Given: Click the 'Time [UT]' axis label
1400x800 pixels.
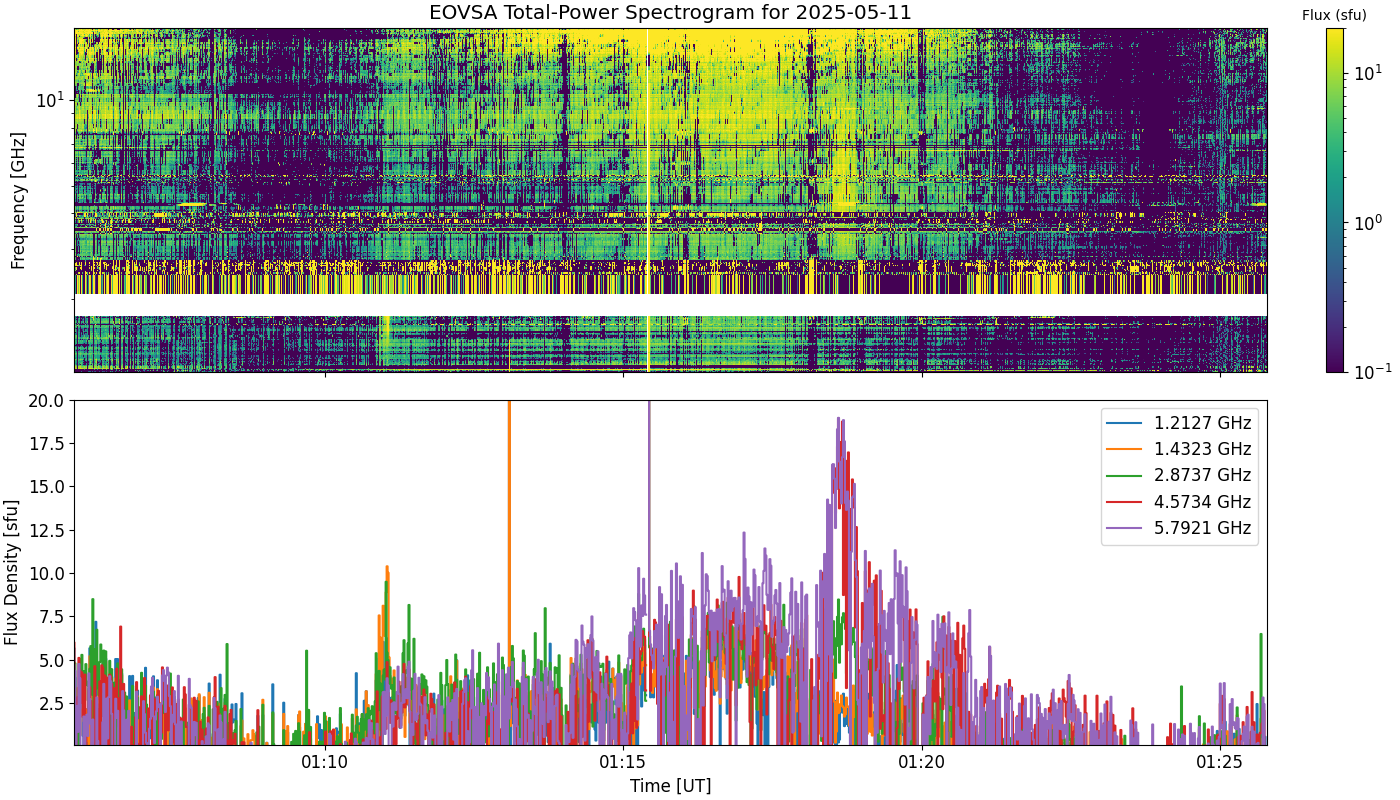Looking at the screenshot, I should pos(670,786).
